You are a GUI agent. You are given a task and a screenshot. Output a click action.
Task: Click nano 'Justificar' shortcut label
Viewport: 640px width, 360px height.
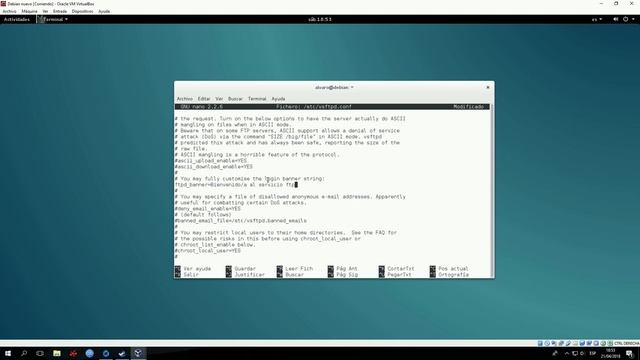(249, 275)
